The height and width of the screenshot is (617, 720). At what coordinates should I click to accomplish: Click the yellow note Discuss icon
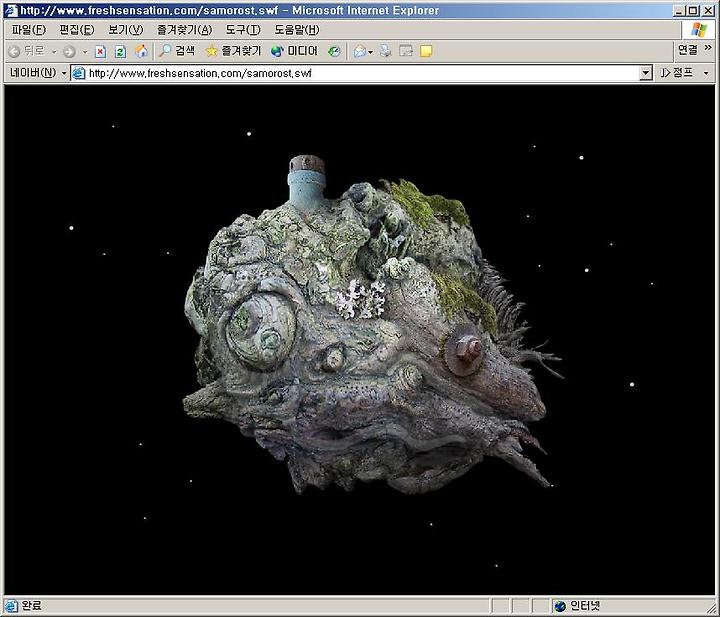pyautogui.click(x=426, y=51)
